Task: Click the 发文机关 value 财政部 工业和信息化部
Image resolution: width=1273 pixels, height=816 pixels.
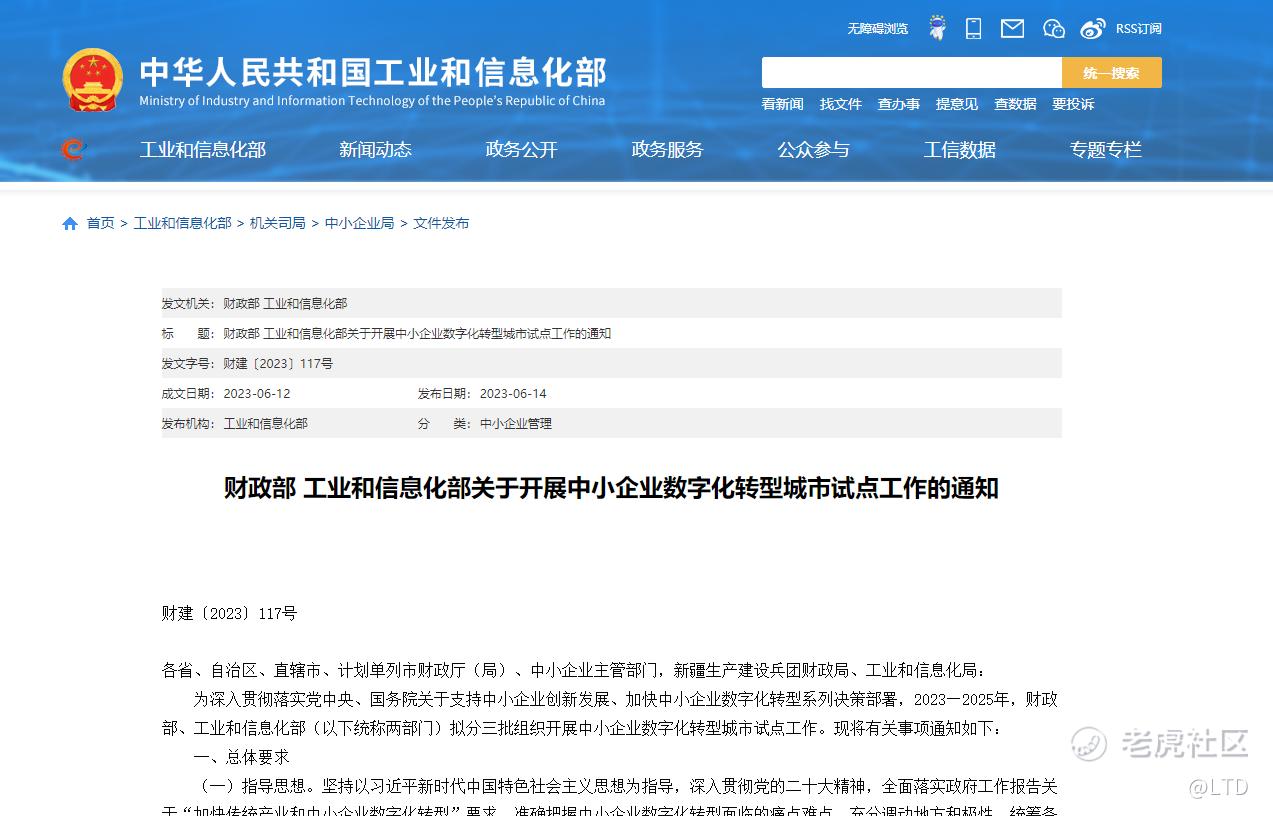Action: tap(285, 303)
